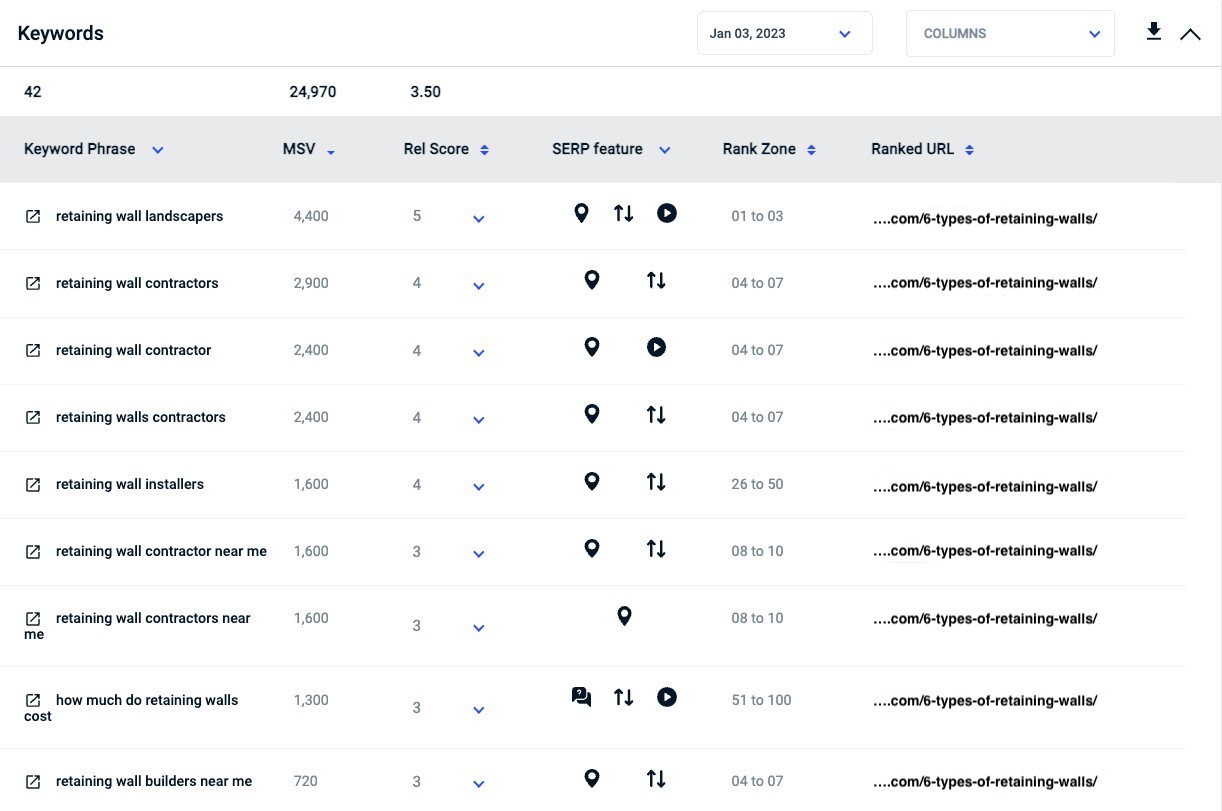This screenshot has height=811, width=1222.
Task: Click video icon in retaining wall landscapers row
Action: (667, 213)
